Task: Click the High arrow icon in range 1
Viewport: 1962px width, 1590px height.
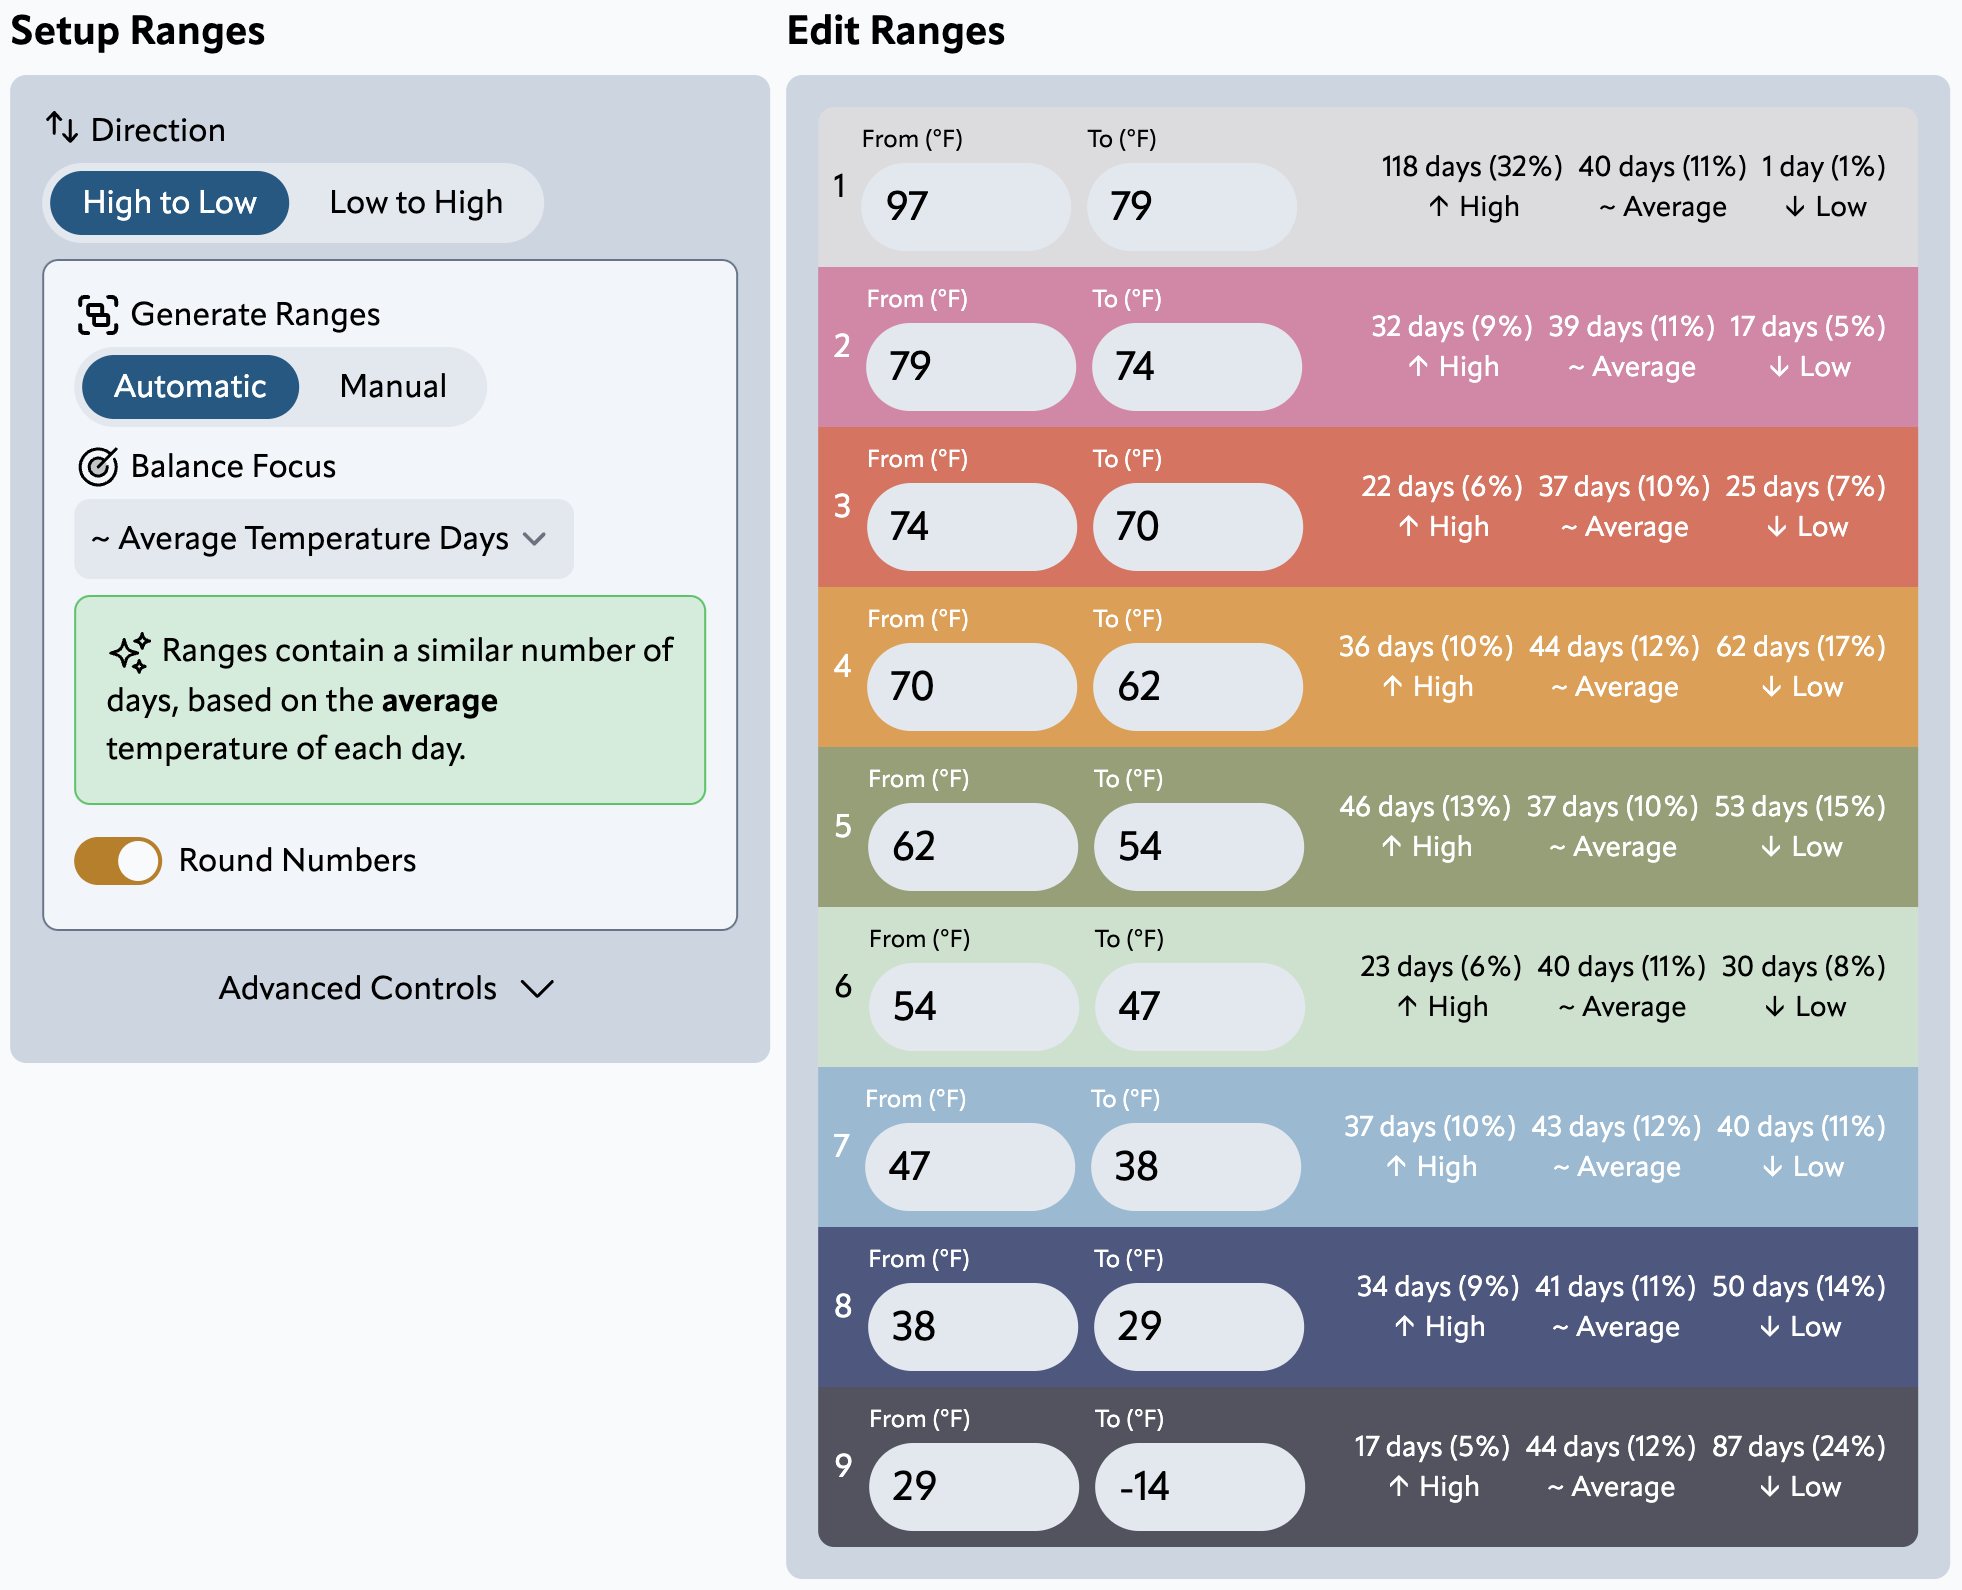Action: click(1437, 206)
